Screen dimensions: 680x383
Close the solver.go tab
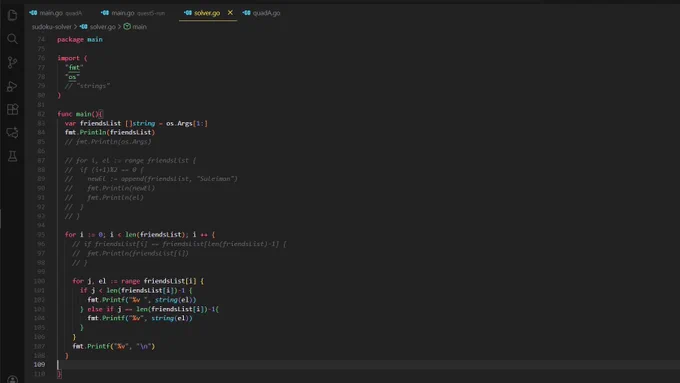(x=230, y=13)
